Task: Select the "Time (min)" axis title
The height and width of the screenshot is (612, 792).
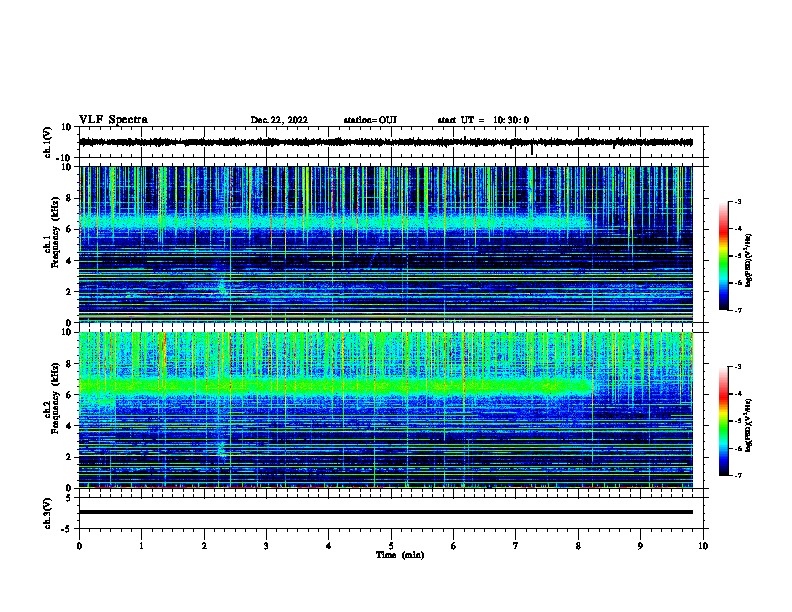Action: click(400, 555)
